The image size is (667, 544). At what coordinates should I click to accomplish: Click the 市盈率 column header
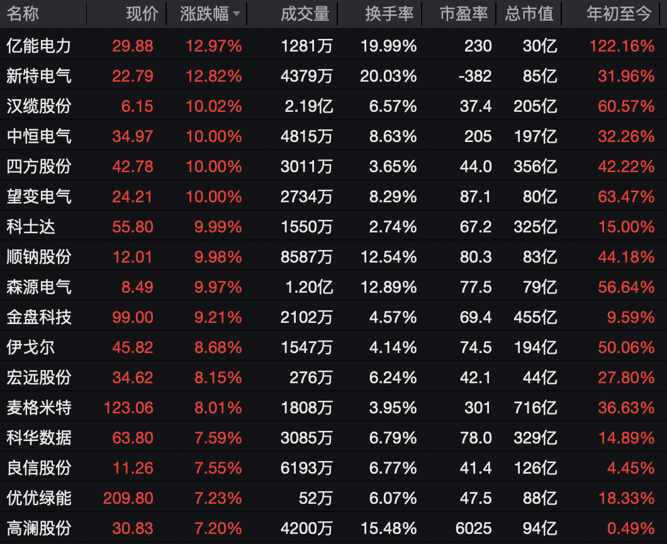coord(464,14)
